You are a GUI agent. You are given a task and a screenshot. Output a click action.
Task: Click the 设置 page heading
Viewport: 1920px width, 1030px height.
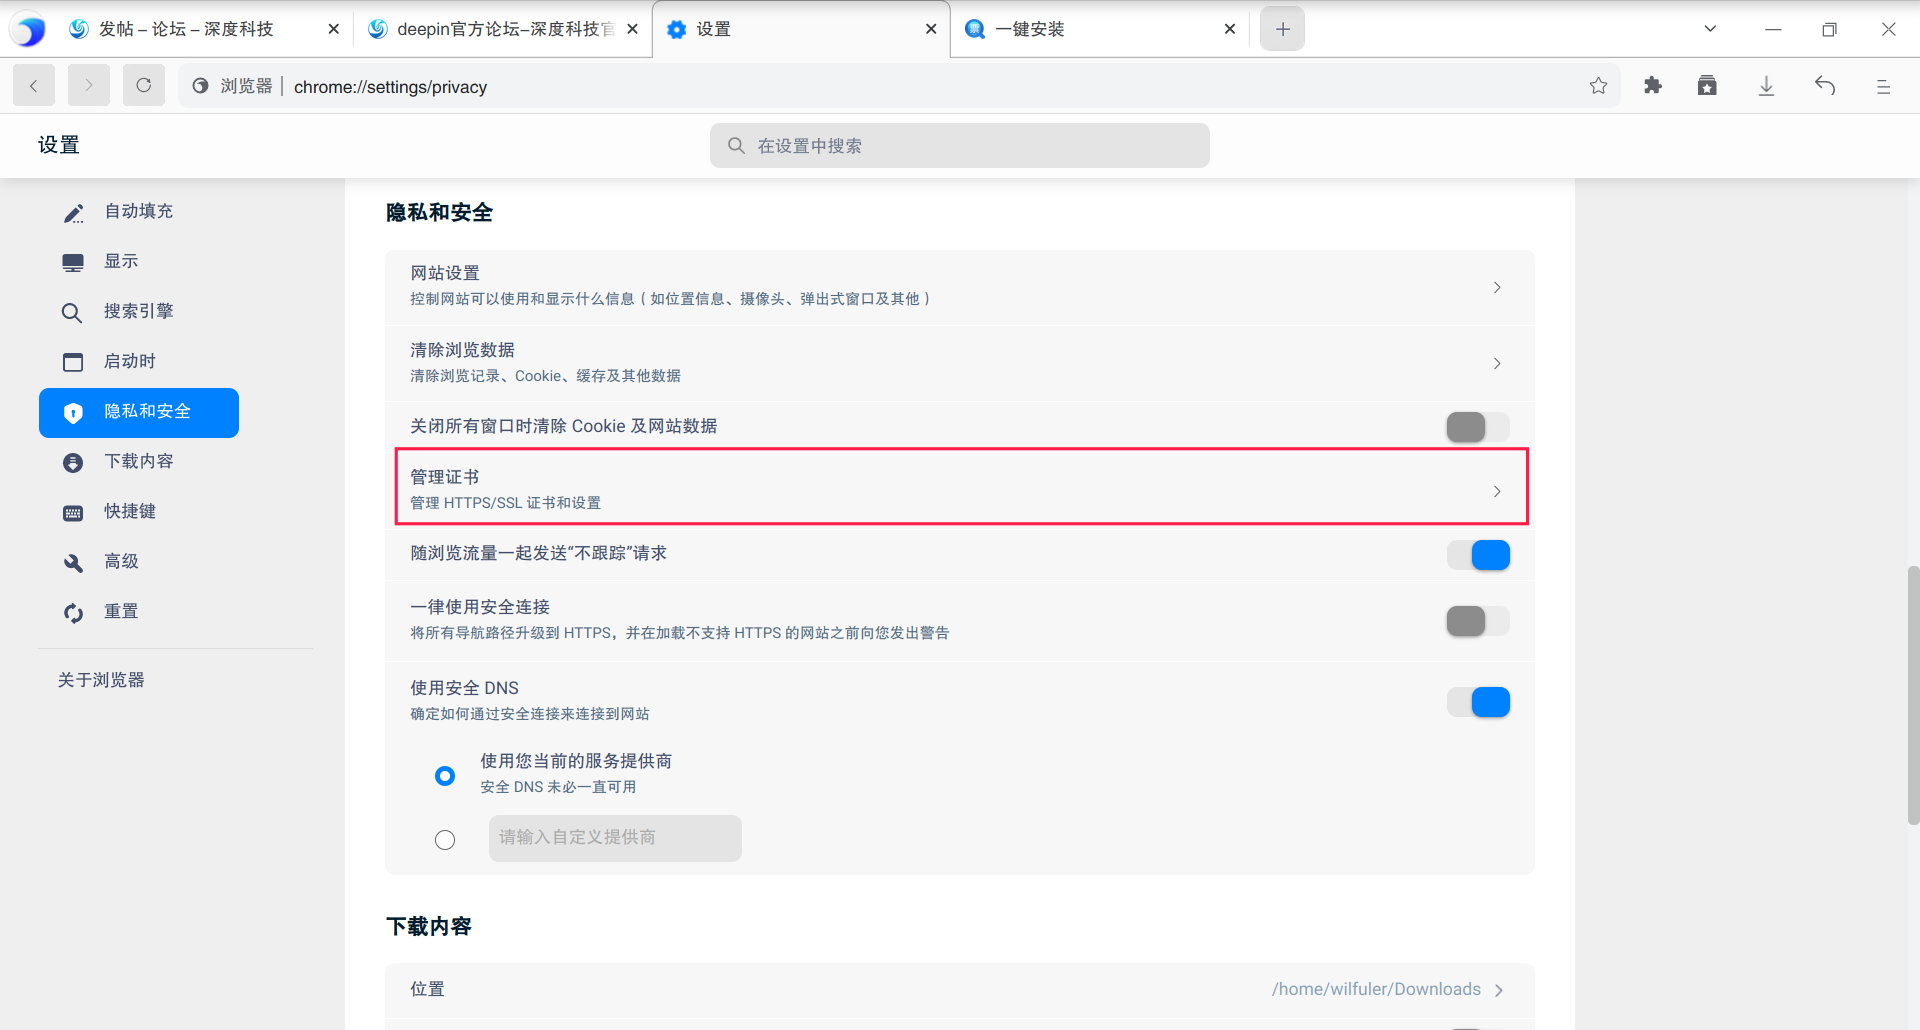(x=59, y=146)
